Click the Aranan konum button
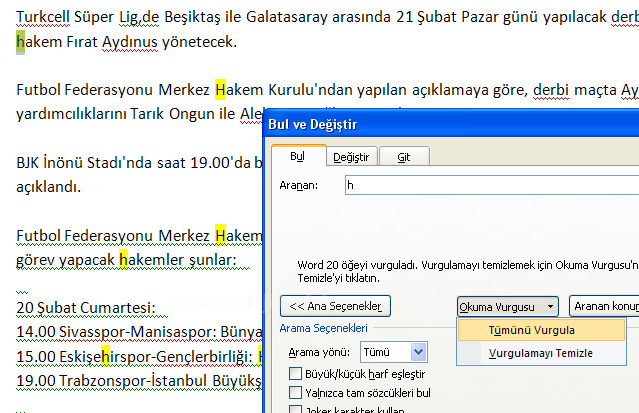Image resolution: width=639 pixels, height=413 pixels. [x=604, y=306]
